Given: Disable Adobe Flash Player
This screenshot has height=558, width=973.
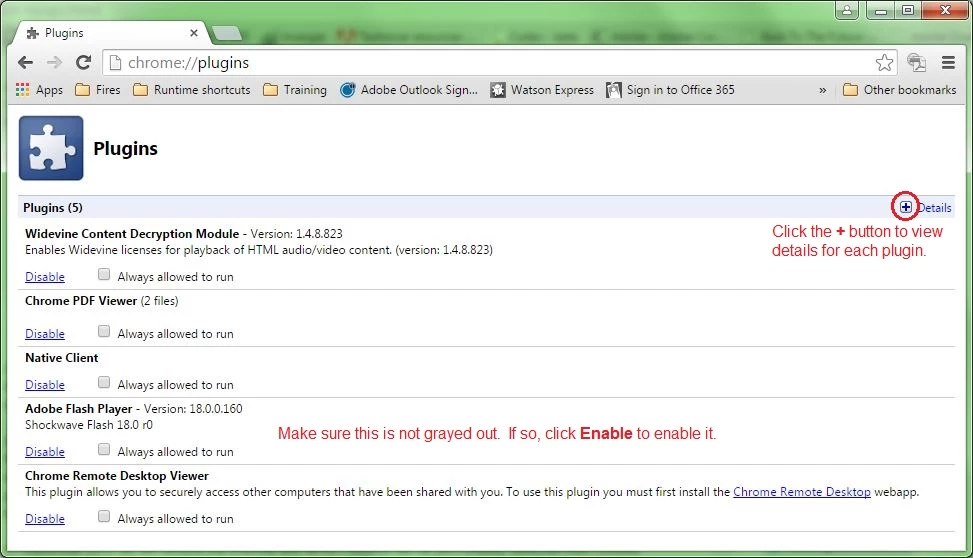Looking at the screenshot, I should pos(45,452).
